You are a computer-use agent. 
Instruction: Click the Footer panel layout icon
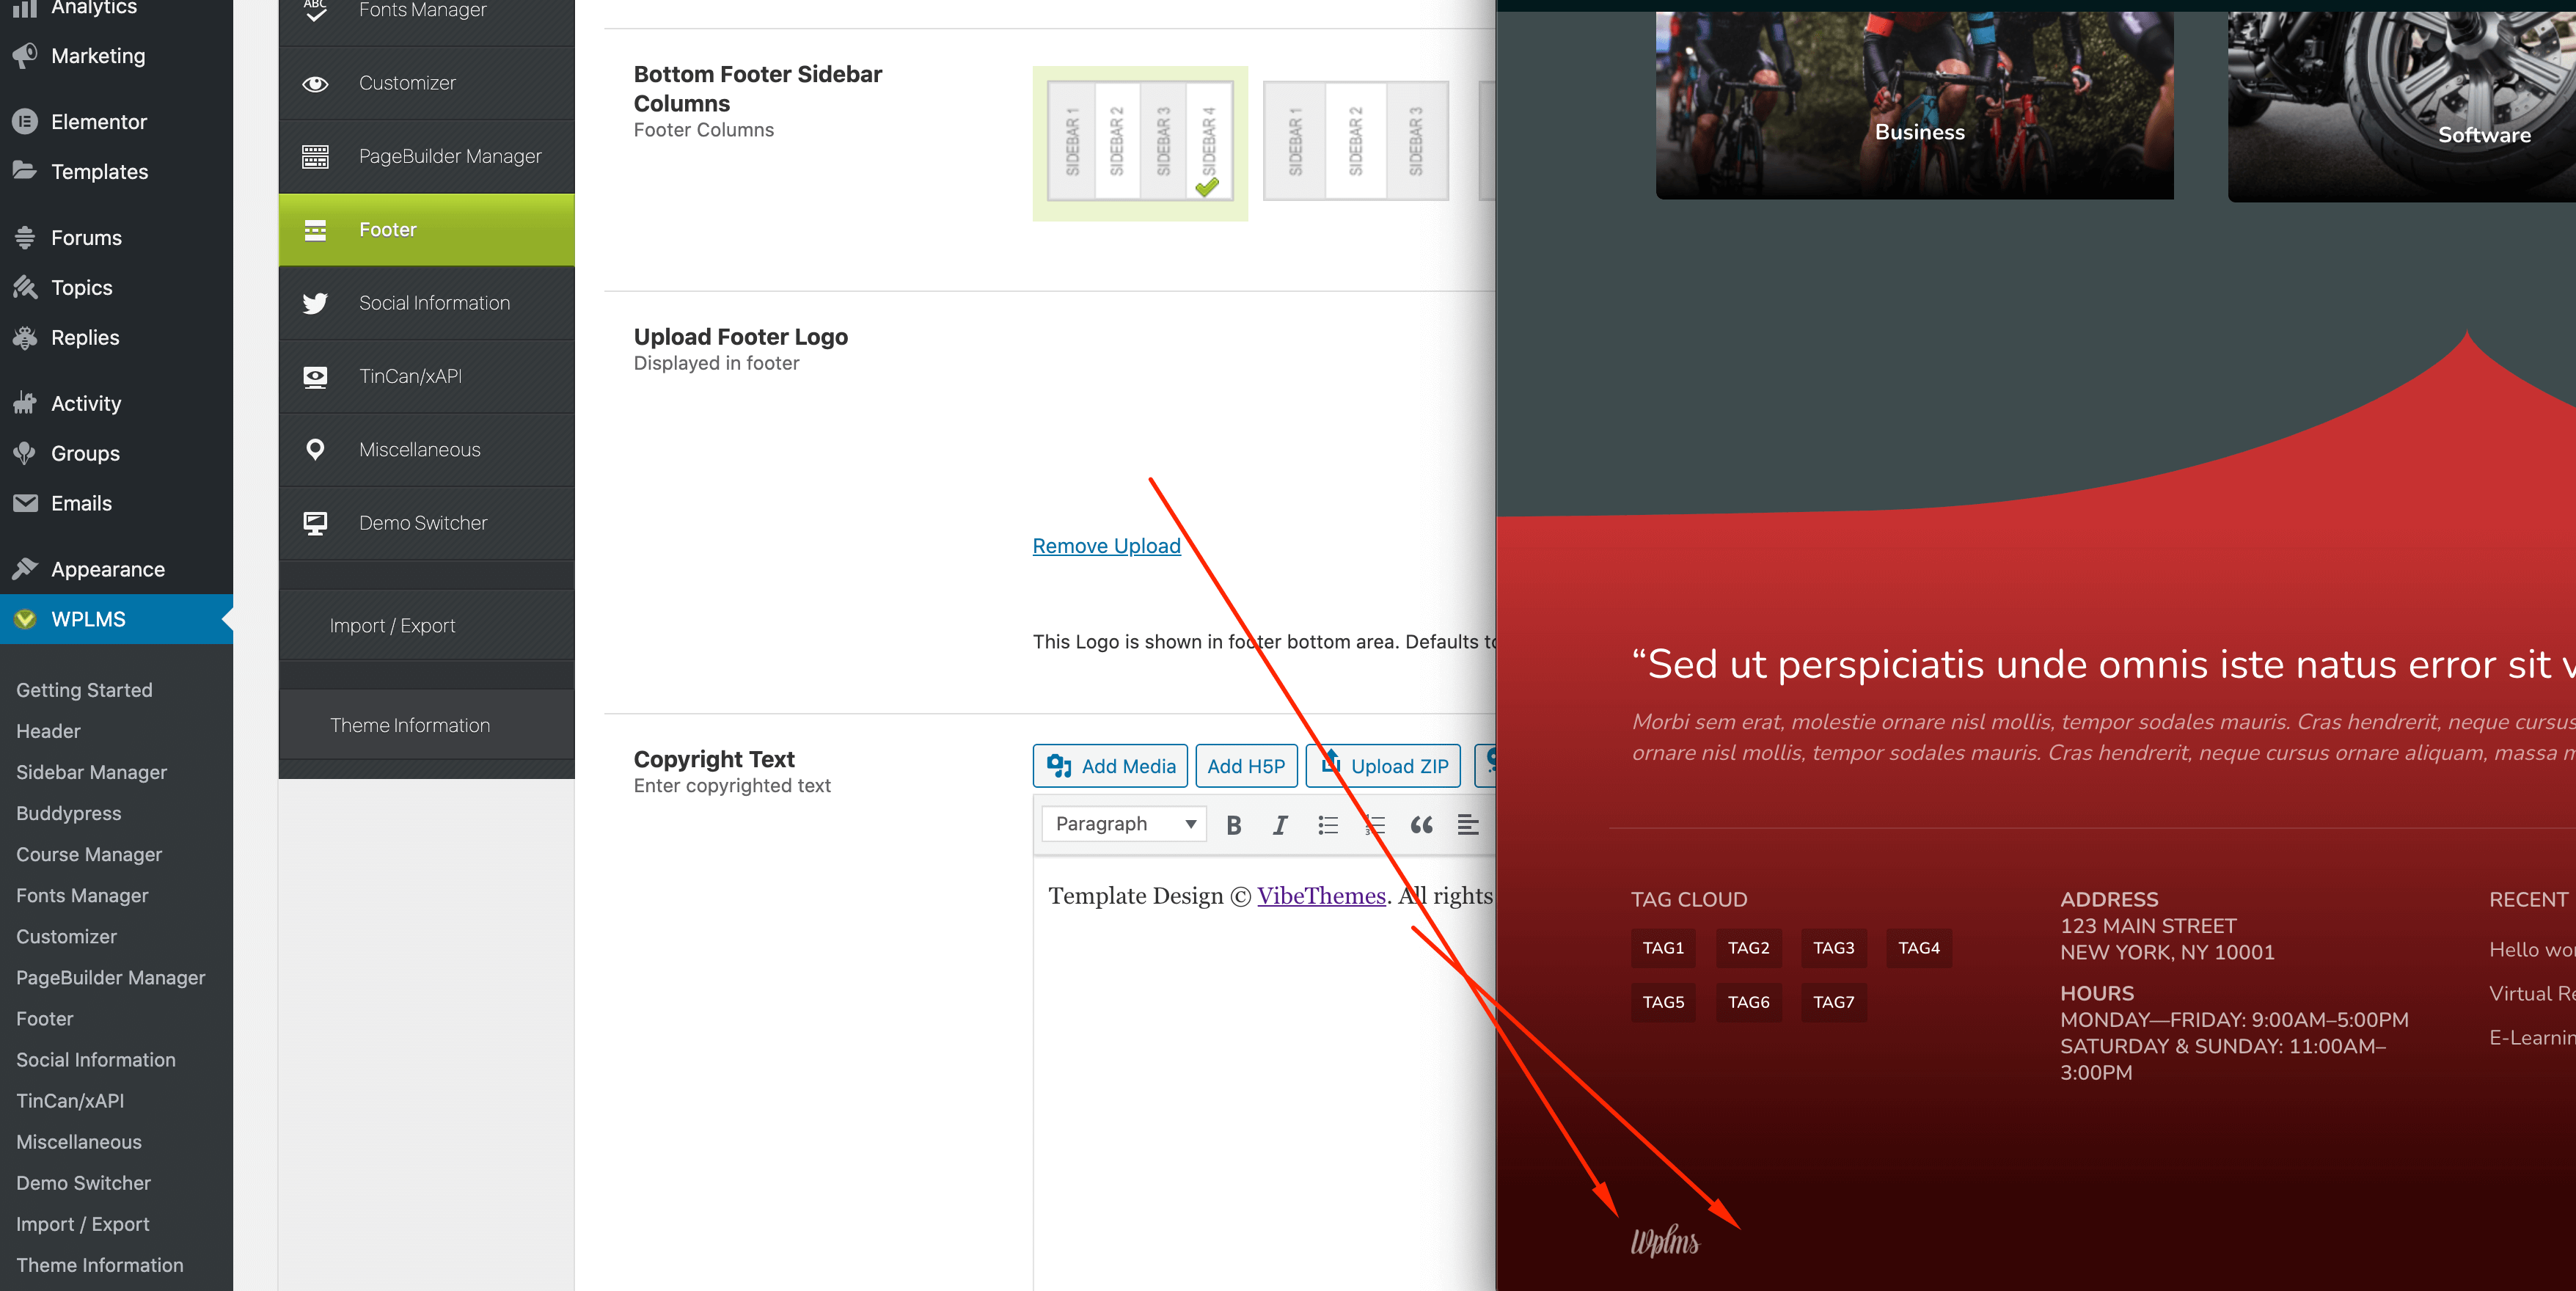pos(315,230)
